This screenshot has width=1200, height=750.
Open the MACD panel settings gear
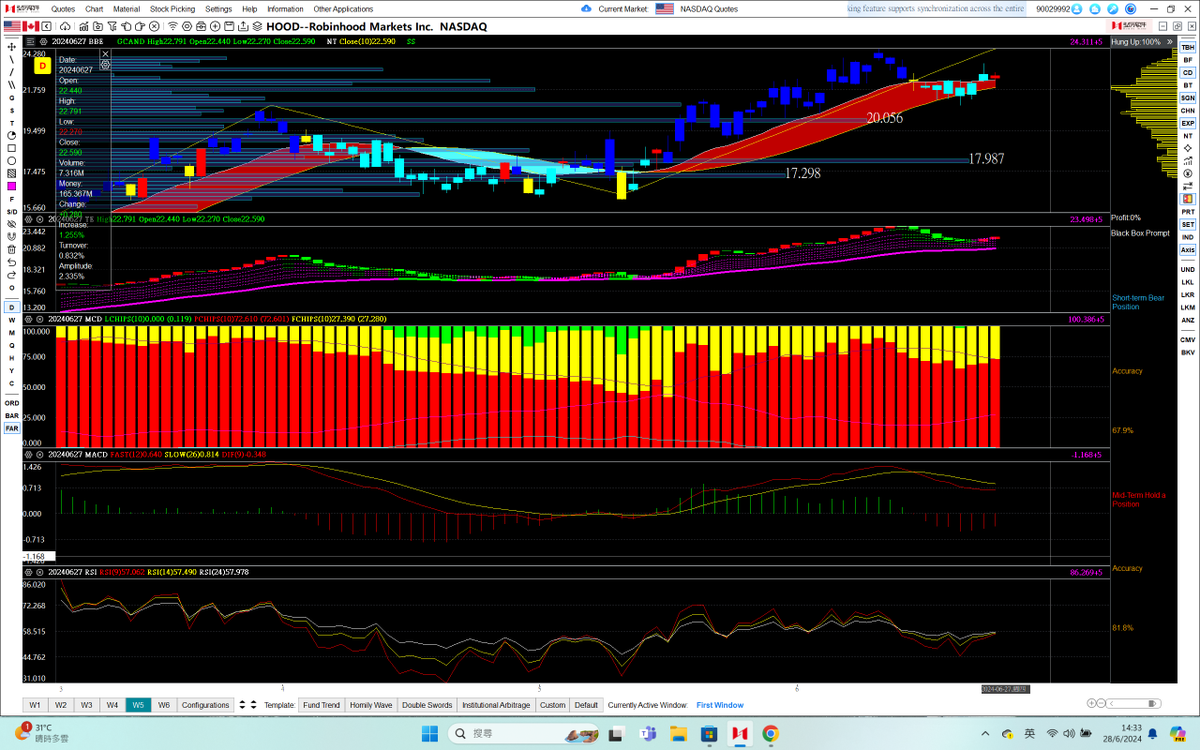coord(30,454)
